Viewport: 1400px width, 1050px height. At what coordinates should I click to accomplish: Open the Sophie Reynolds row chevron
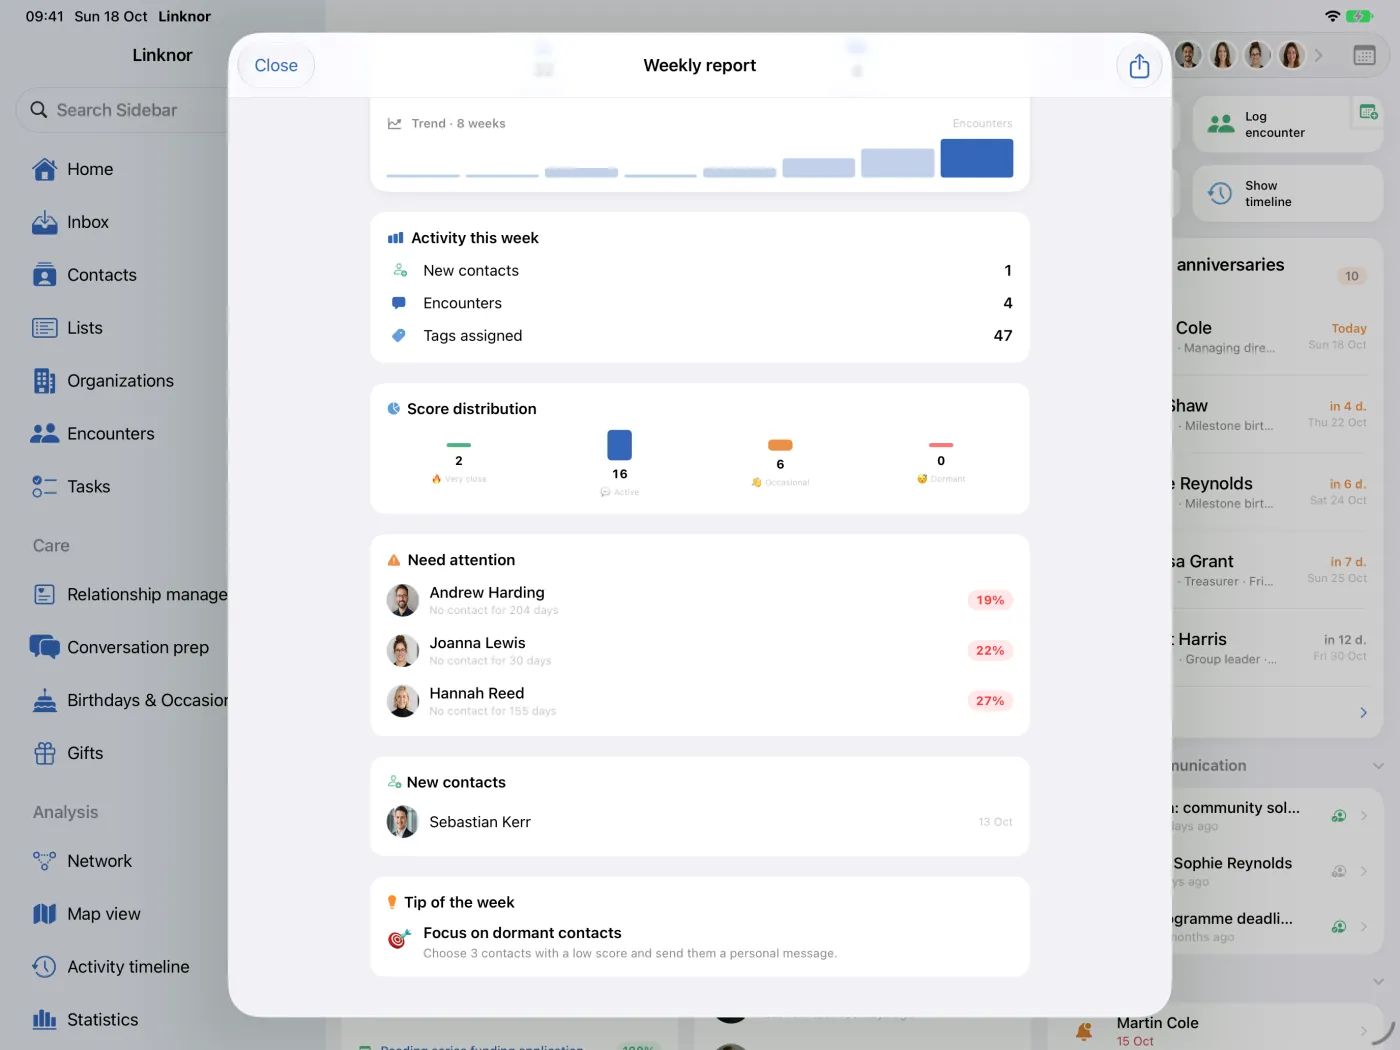tap(1364, 872)
